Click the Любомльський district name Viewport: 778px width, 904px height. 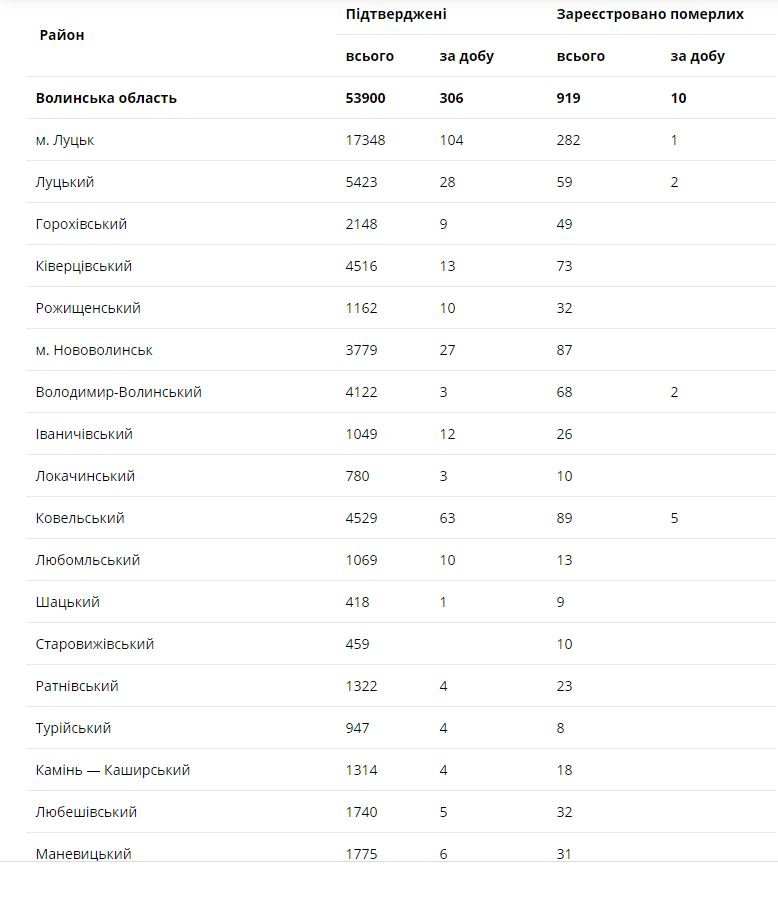pyautogui.click(x=88, y=560)
